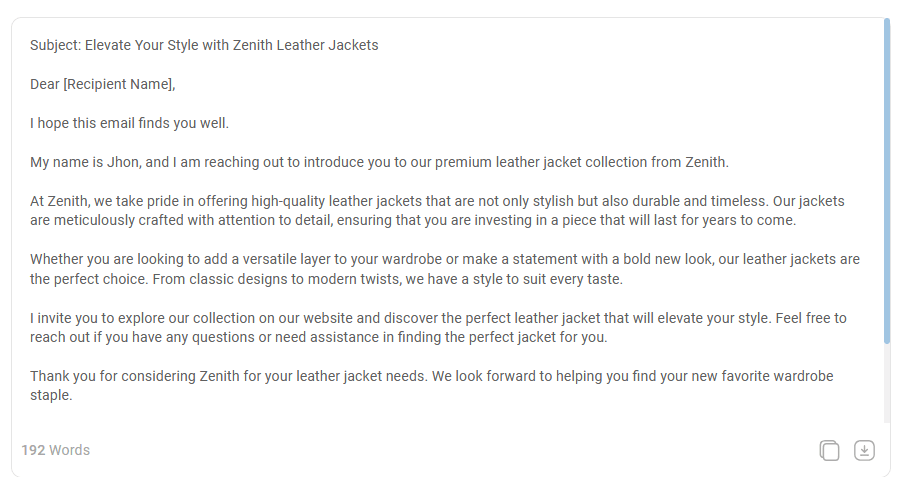Click "Zenith Leather Jackets" in the subject
This screenshot has height=477, width=902.
305,45
